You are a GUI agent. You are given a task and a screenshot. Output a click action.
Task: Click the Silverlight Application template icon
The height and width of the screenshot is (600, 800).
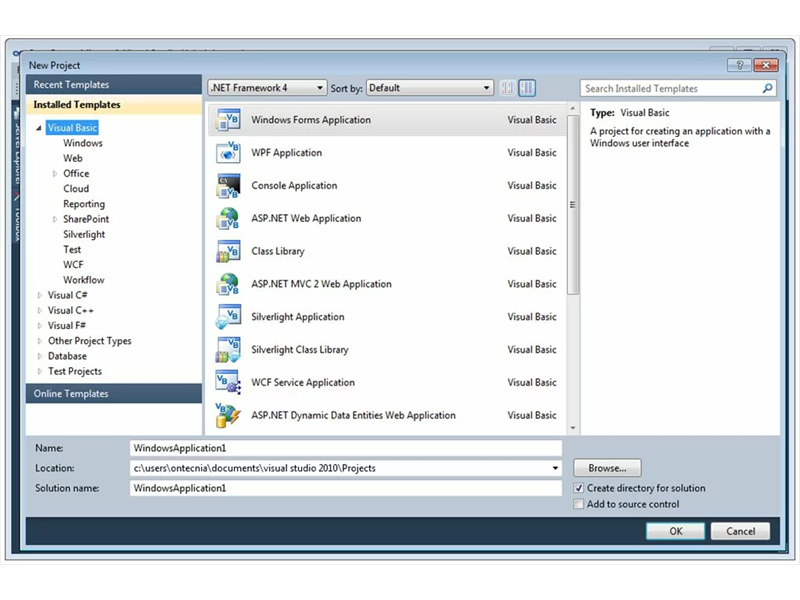(228, 317)
